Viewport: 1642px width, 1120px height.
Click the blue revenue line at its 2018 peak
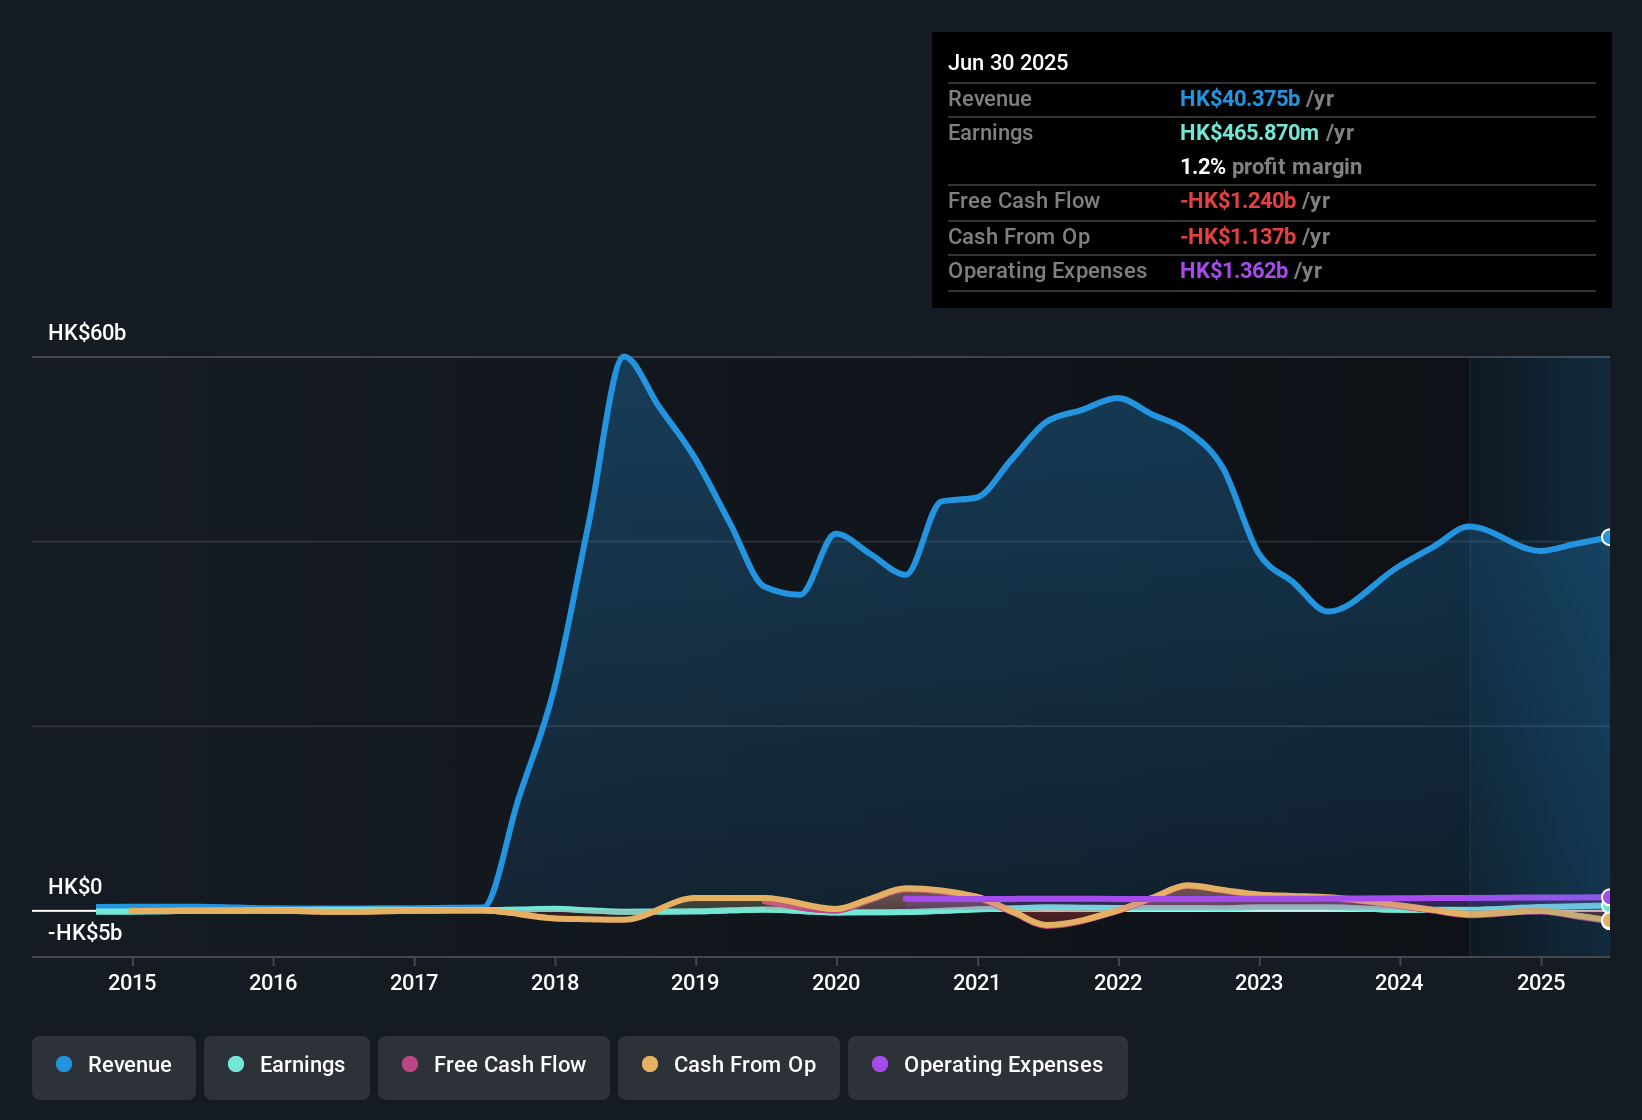click(624, 357)
